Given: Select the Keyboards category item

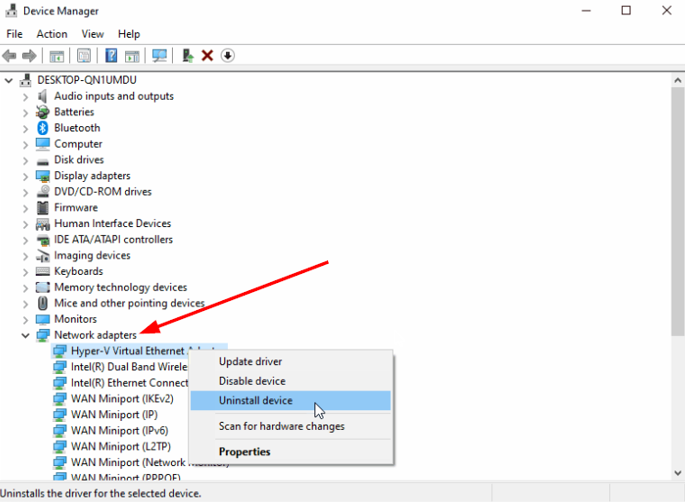Looking at the screenshot, I should 78,271.
